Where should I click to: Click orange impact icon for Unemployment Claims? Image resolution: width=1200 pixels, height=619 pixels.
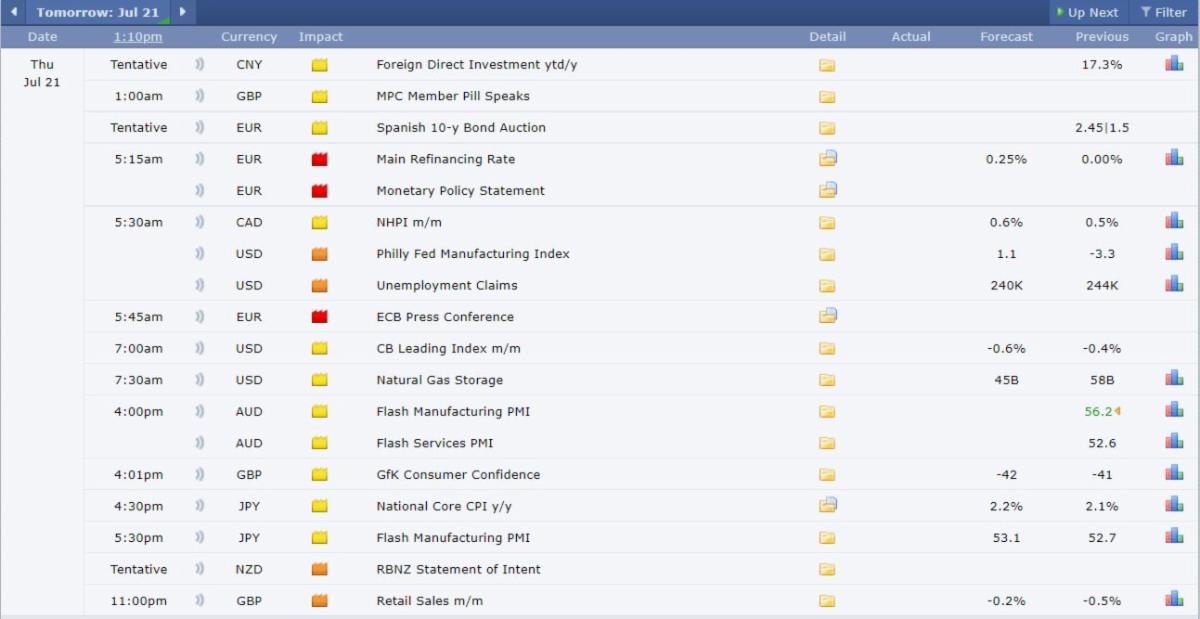pos(320,286)
